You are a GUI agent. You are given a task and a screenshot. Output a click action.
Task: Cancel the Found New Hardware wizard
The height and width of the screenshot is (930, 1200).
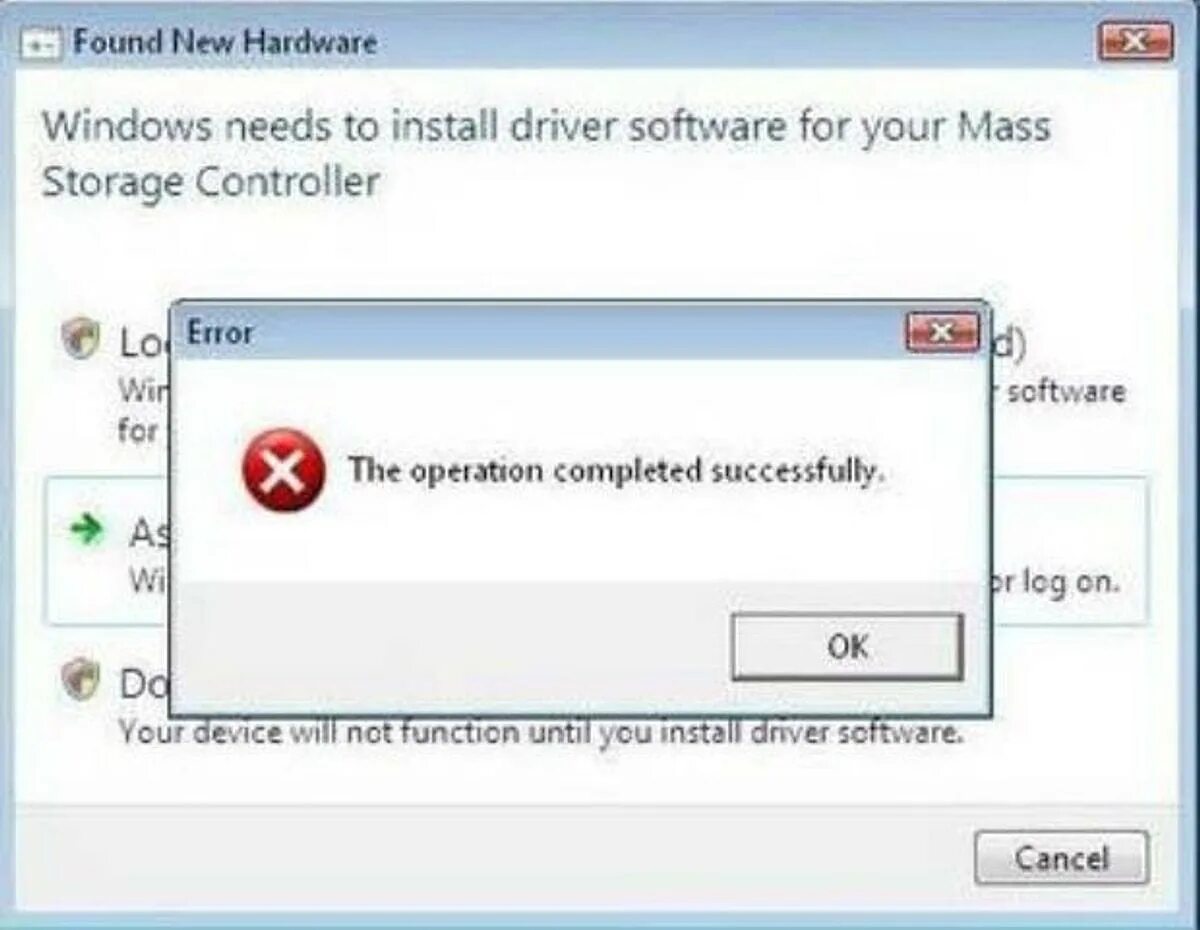(x=1061, y=858)
